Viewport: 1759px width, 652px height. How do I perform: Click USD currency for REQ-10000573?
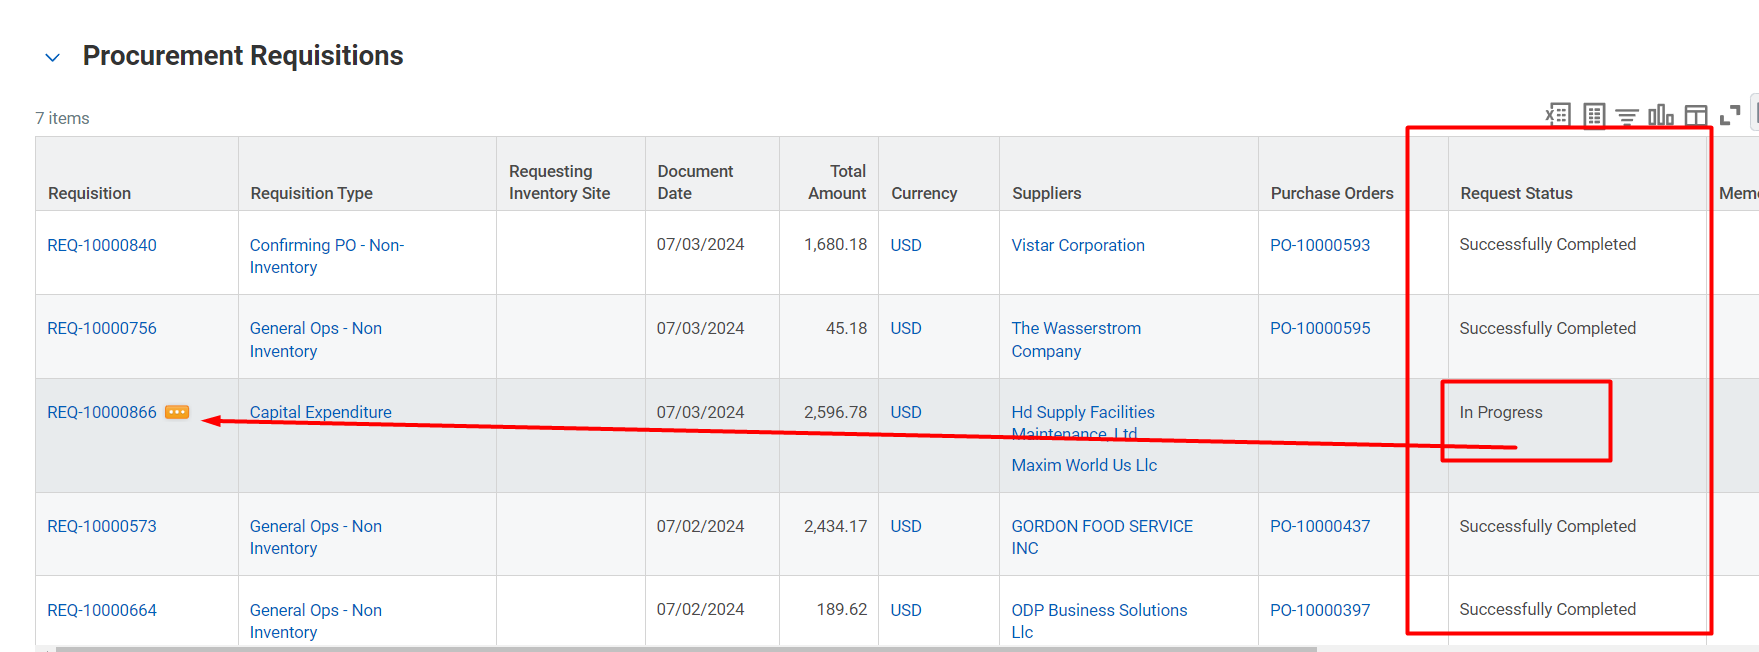(906, 526)
